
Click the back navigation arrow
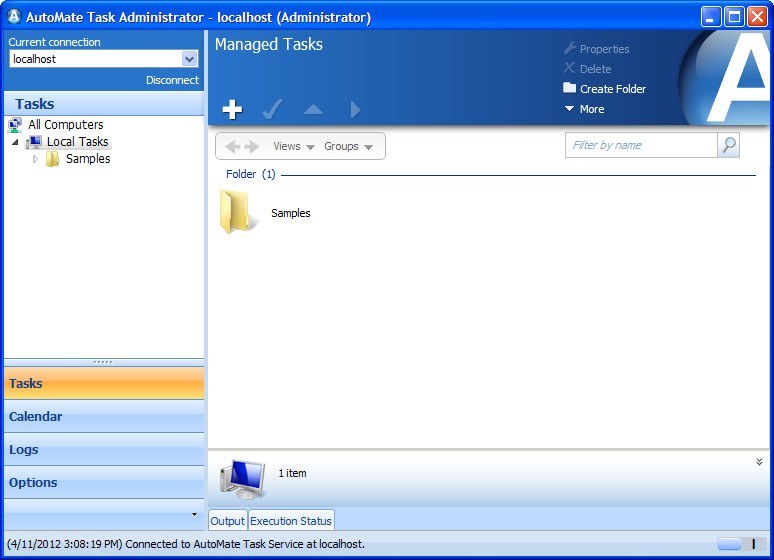(232, 146)
